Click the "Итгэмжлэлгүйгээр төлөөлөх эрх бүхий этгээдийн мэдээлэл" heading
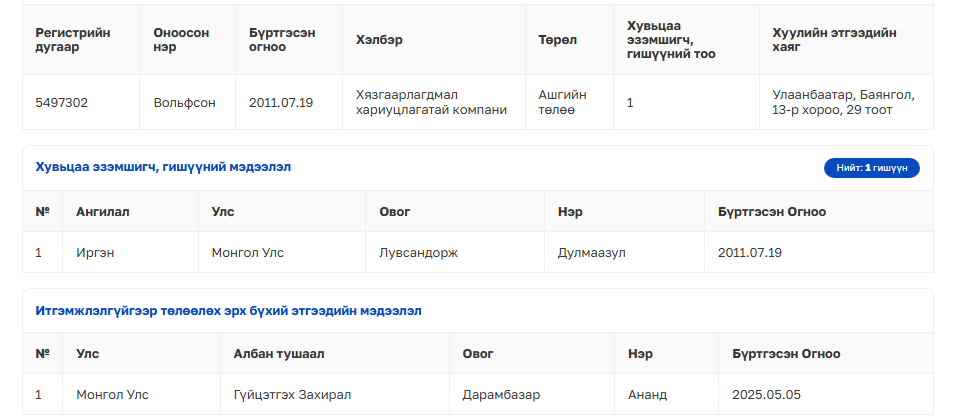The image size is (956, 420). pyautogui.click(x=228, y=311)
